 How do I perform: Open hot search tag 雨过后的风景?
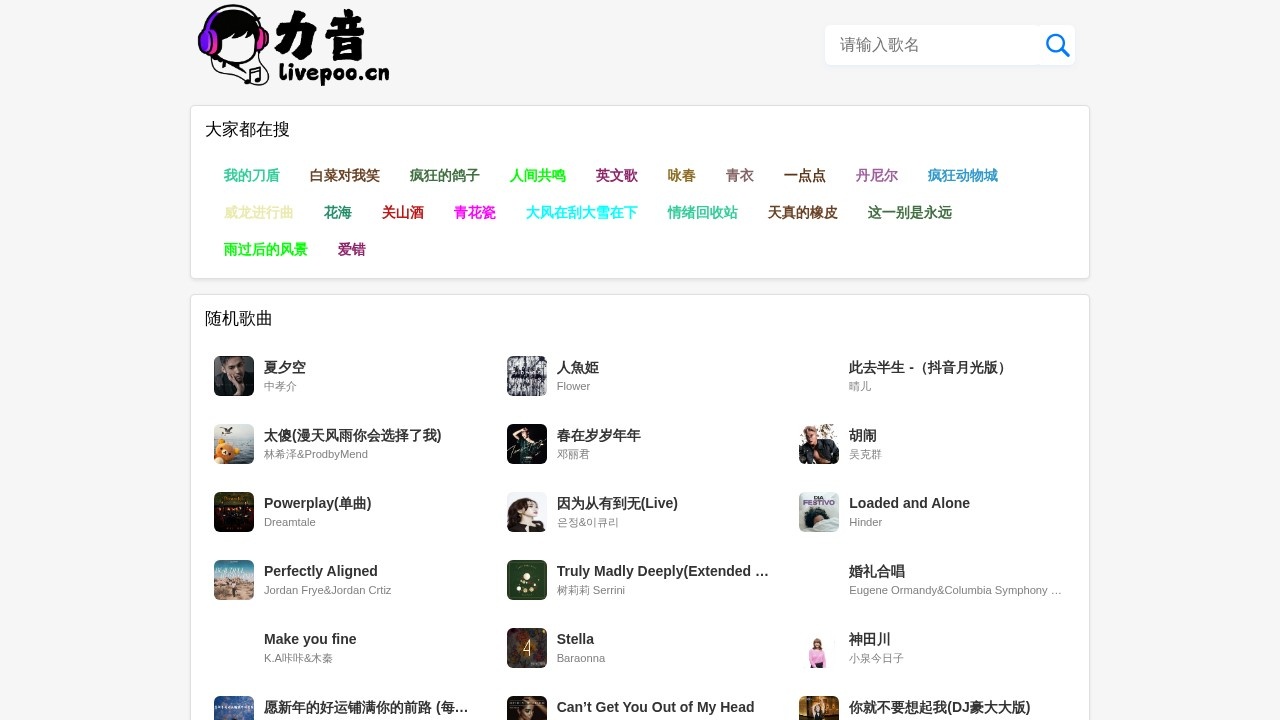(265, 249)
